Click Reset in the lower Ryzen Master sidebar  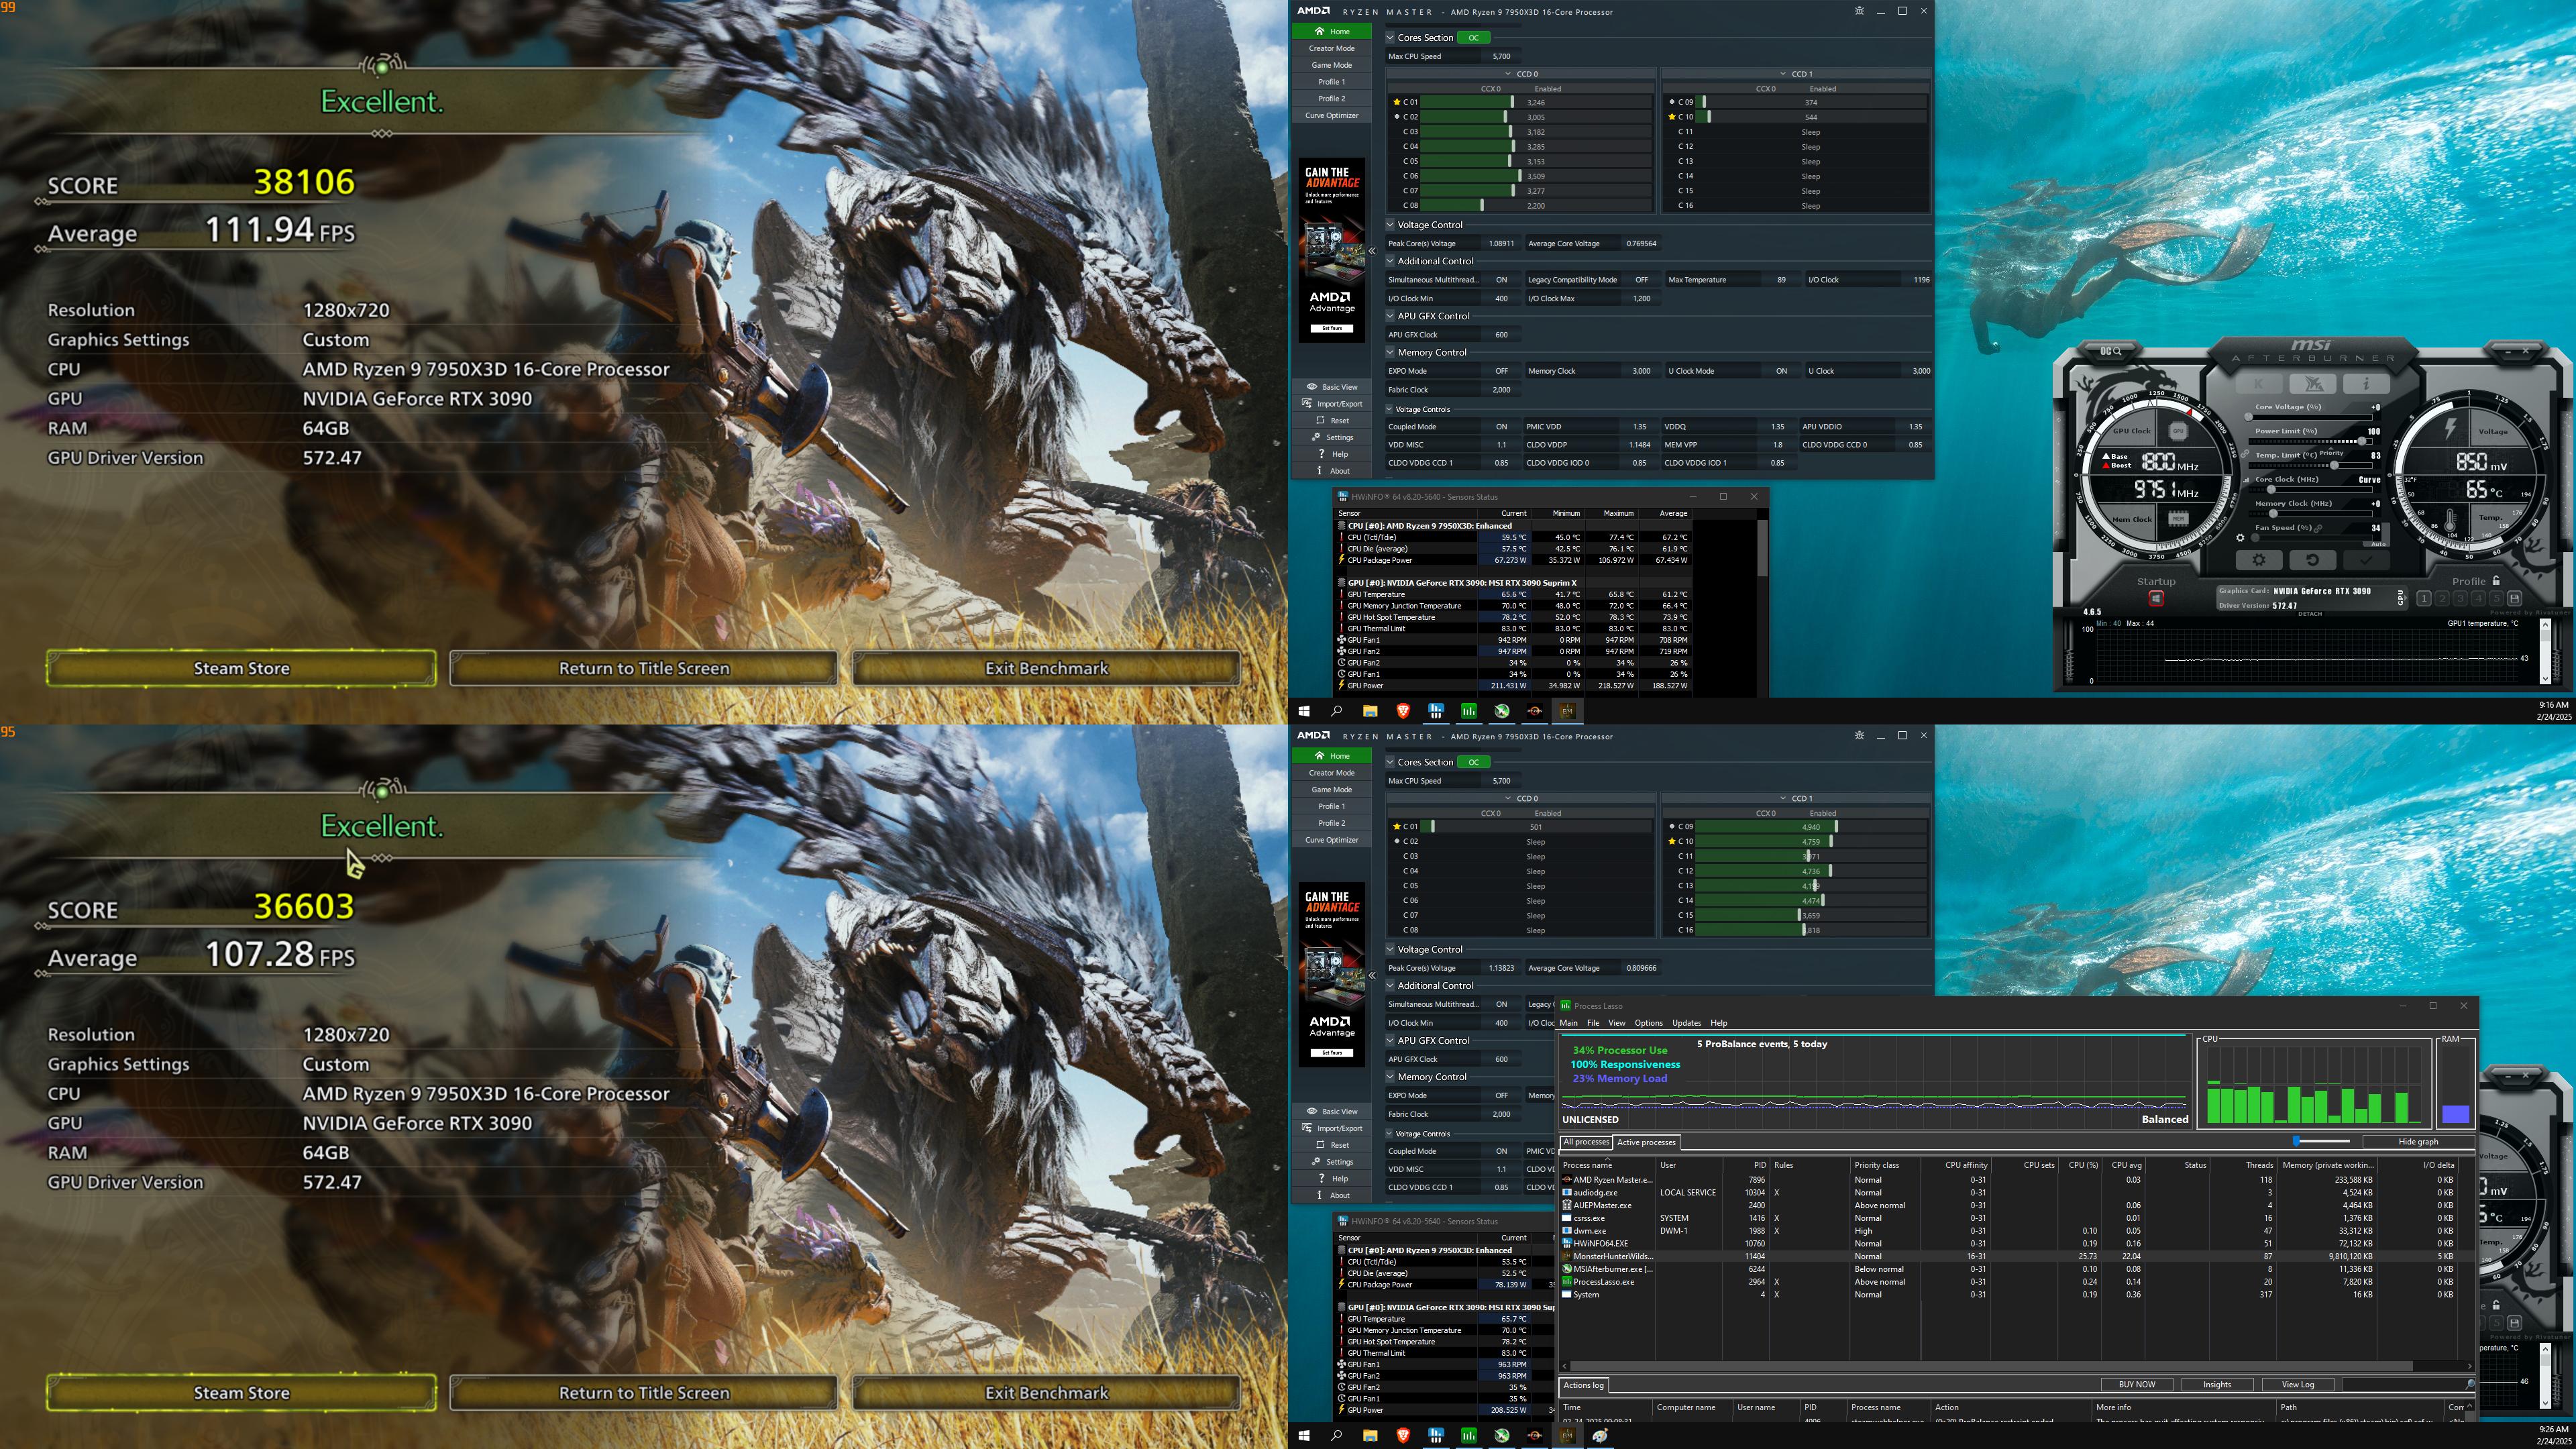[x=1332, y=1145]
